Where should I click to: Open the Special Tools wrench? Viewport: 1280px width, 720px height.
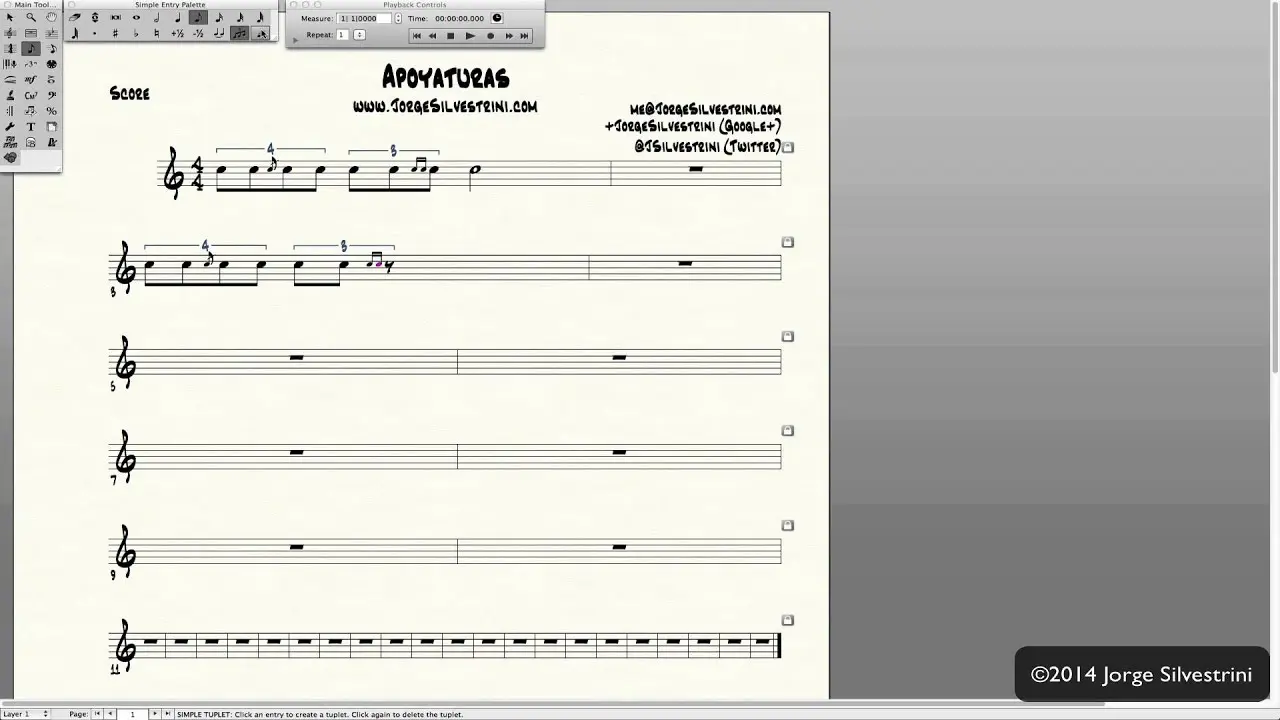10,127
